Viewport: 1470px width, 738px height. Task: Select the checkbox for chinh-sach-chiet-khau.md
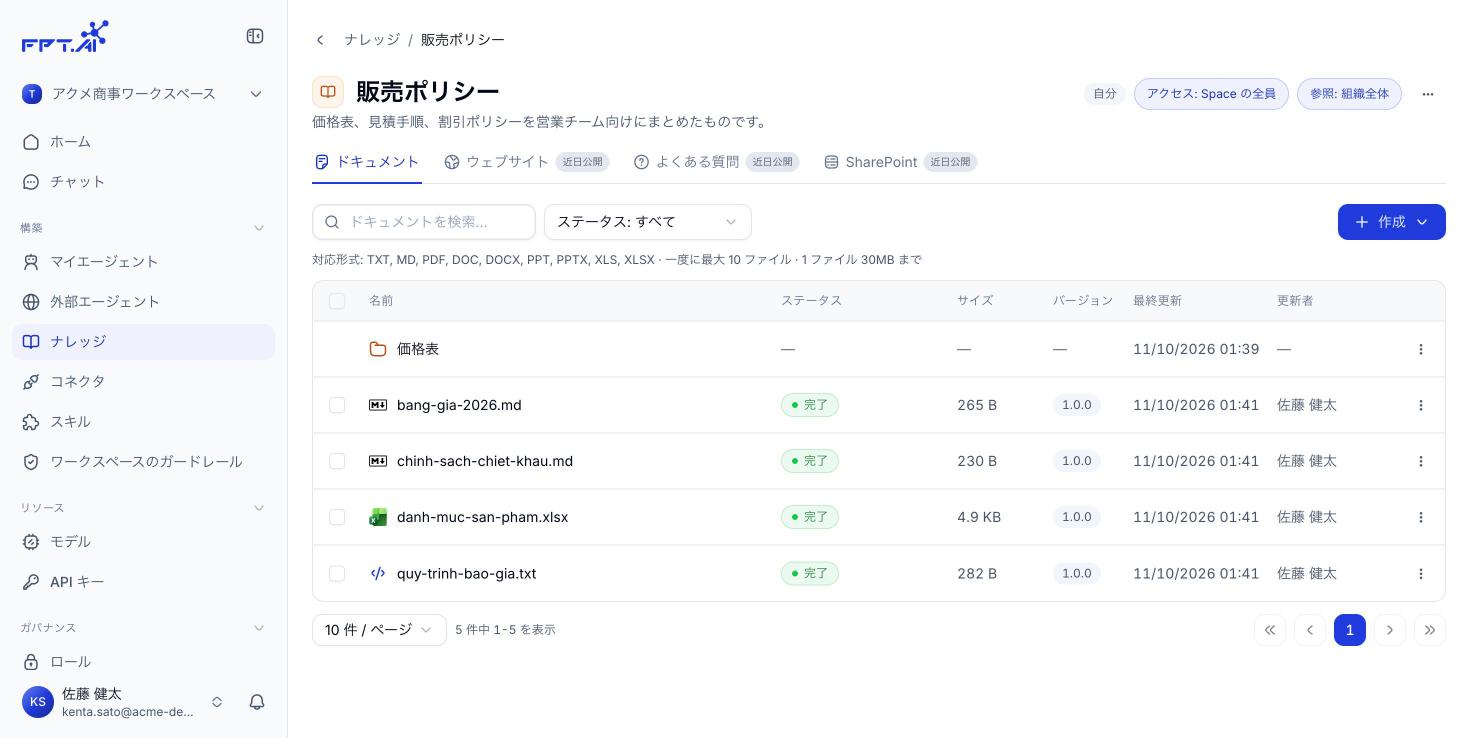pos(337,461)
